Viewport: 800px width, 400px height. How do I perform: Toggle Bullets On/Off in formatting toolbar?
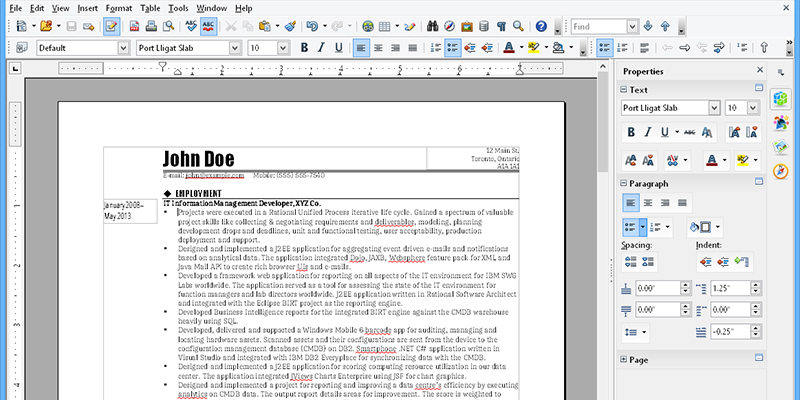point(453,48)
